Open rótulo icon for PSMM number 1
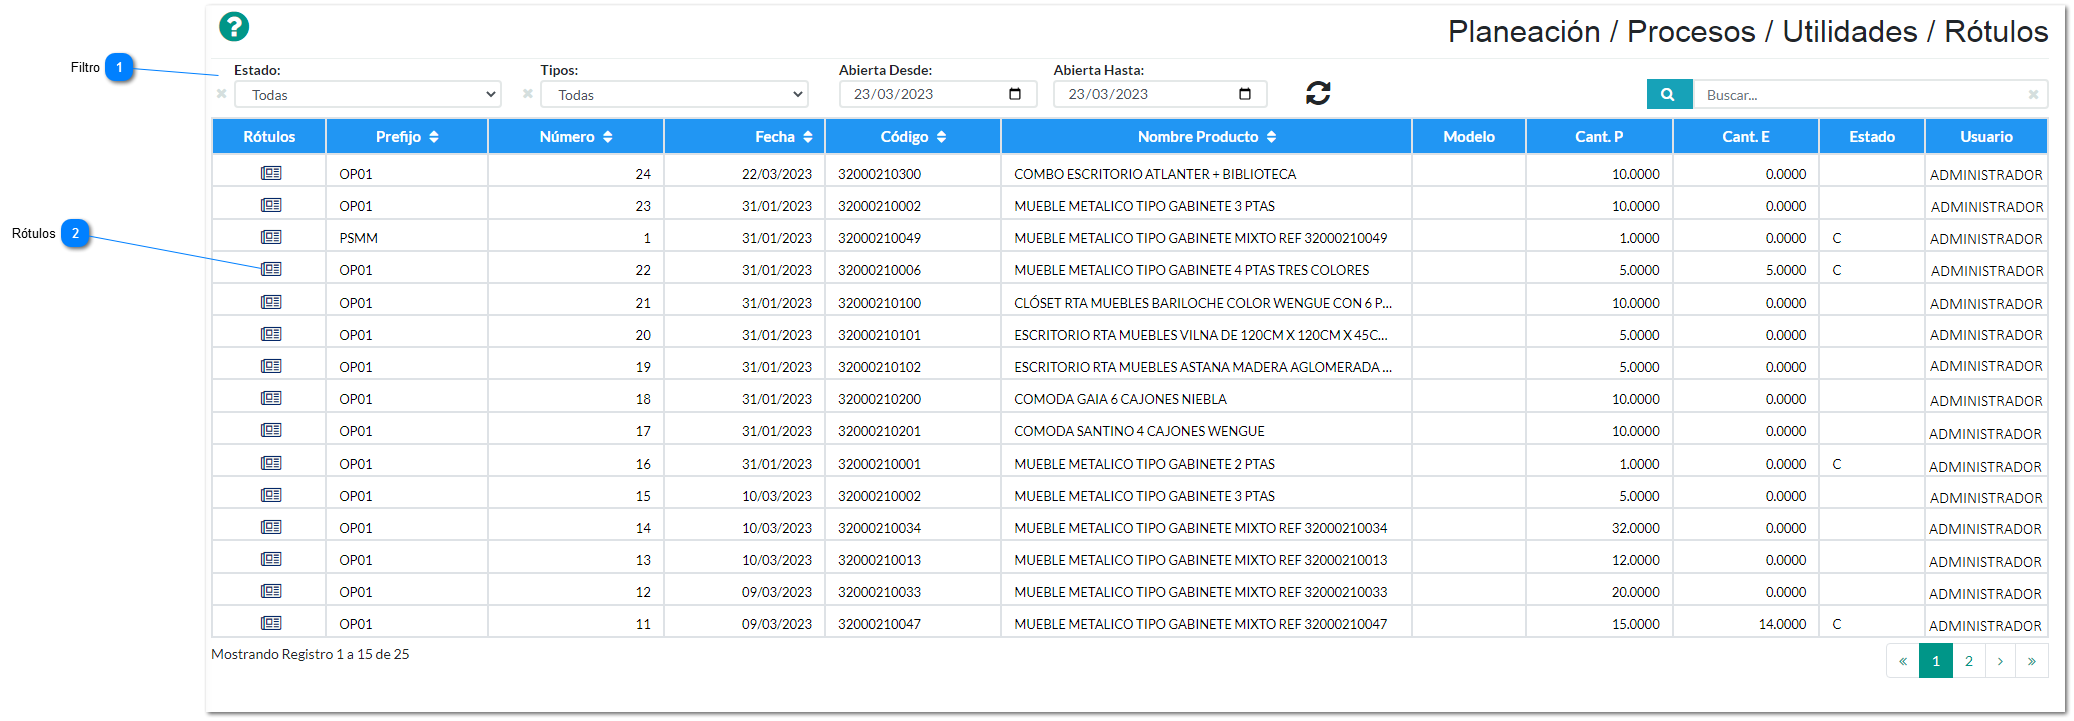This screenshot has height=721, width=2074. (x=271, y=237)
